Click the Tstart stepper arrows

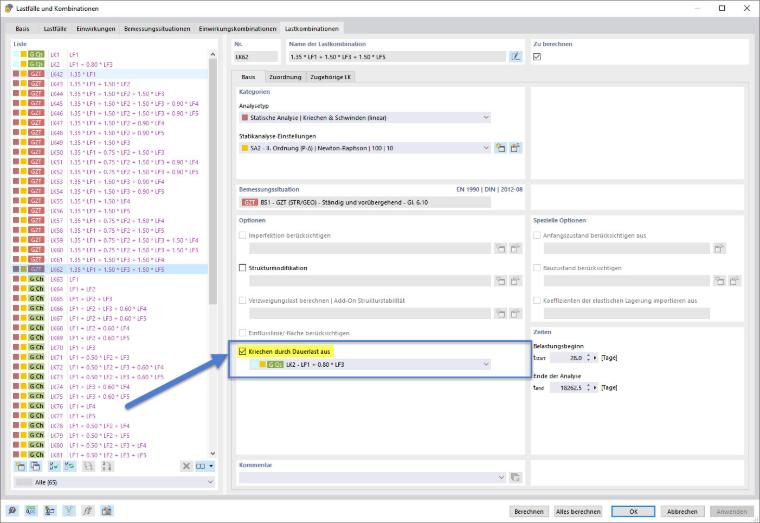[x=588, y=358]
